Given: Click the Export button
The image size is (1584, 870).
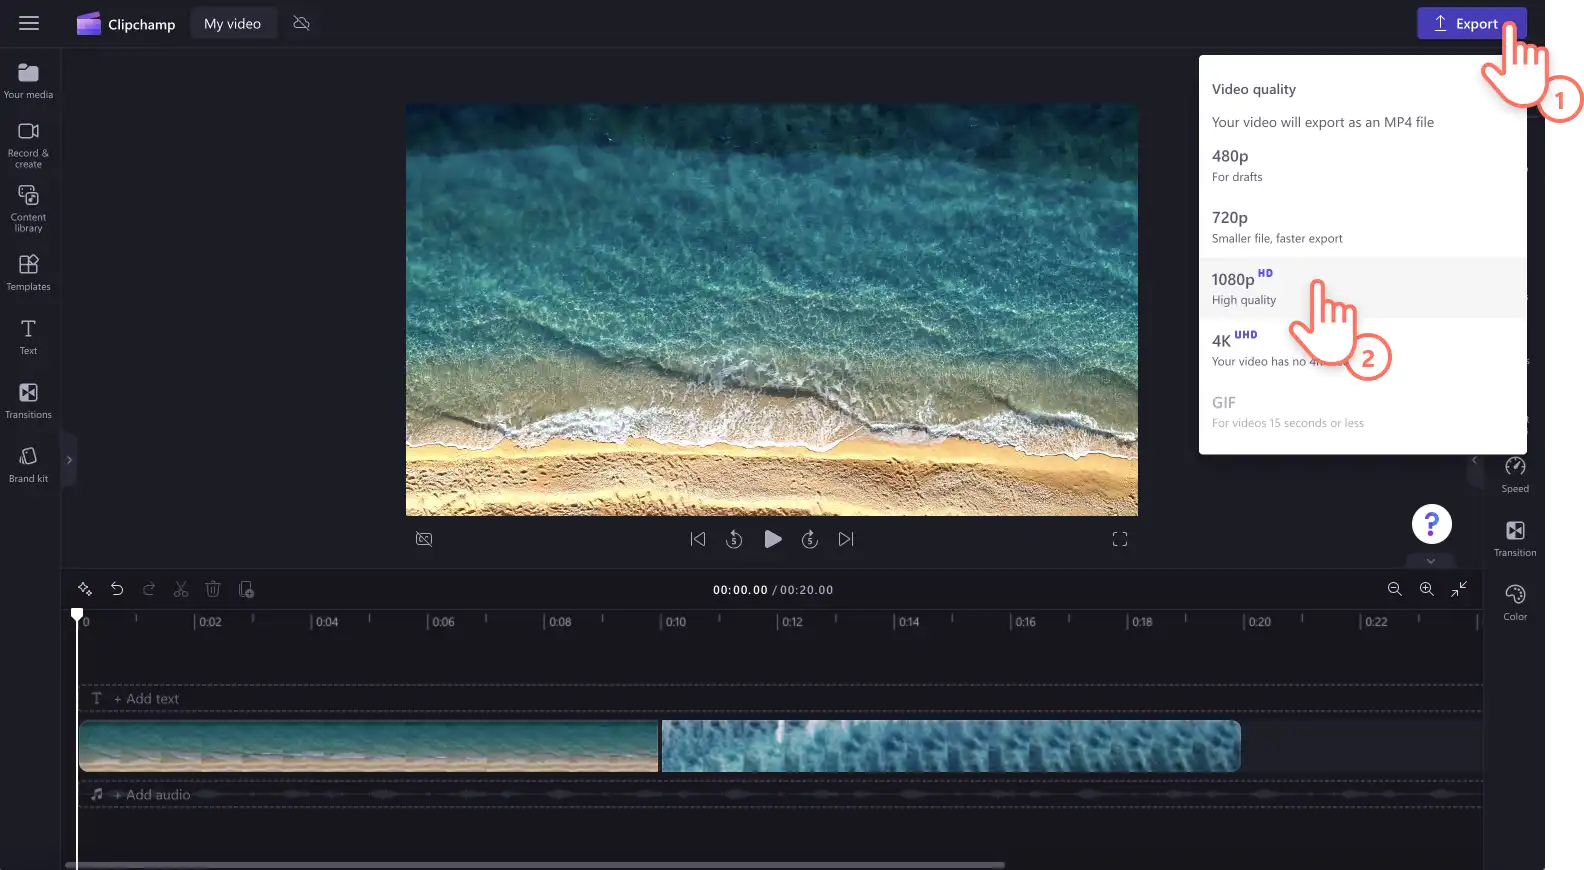Looking at the screenshot, I should click(x=1471, y=23).
